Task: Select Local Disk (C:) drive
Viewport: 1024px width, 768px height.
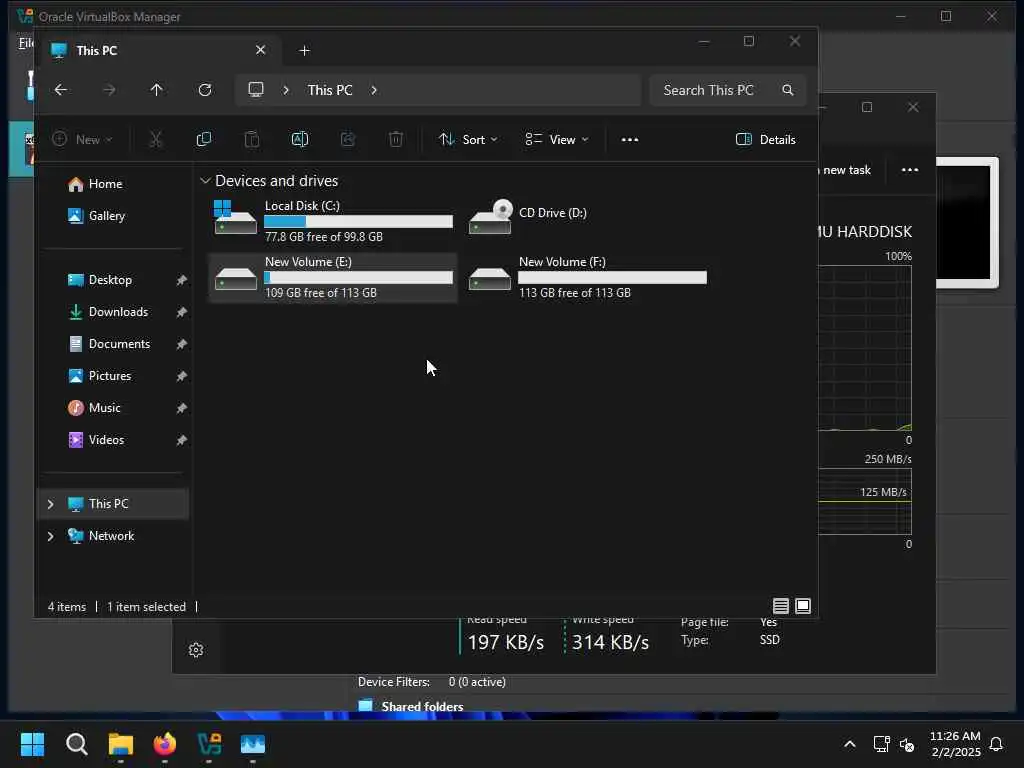Action: click(332, 221)
